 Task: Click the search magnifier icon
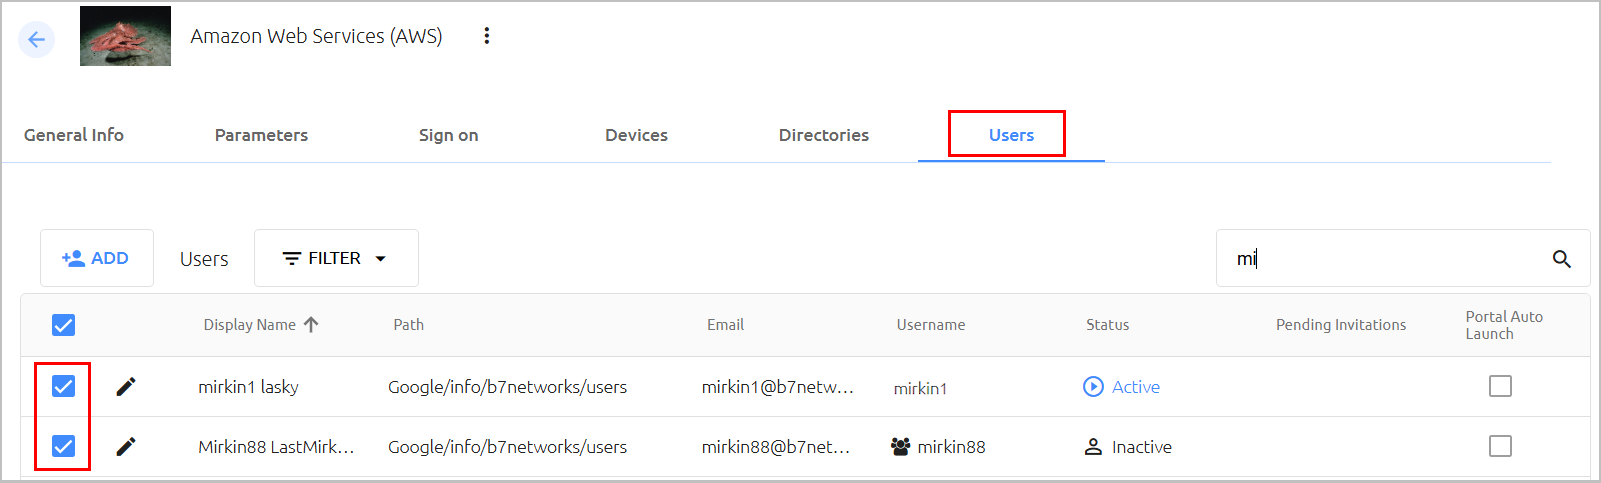[1561, 259]
